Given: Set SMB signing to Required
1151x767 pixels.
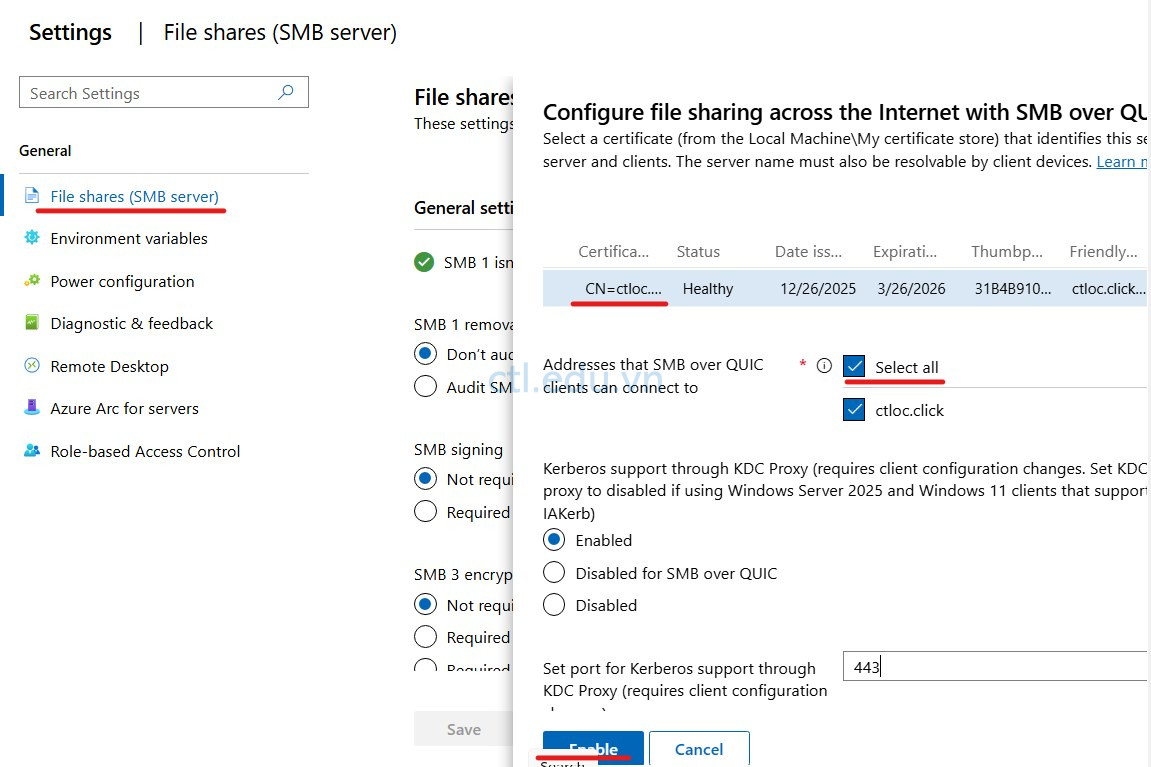Looking at the screenshot, I should pos(425,511).
